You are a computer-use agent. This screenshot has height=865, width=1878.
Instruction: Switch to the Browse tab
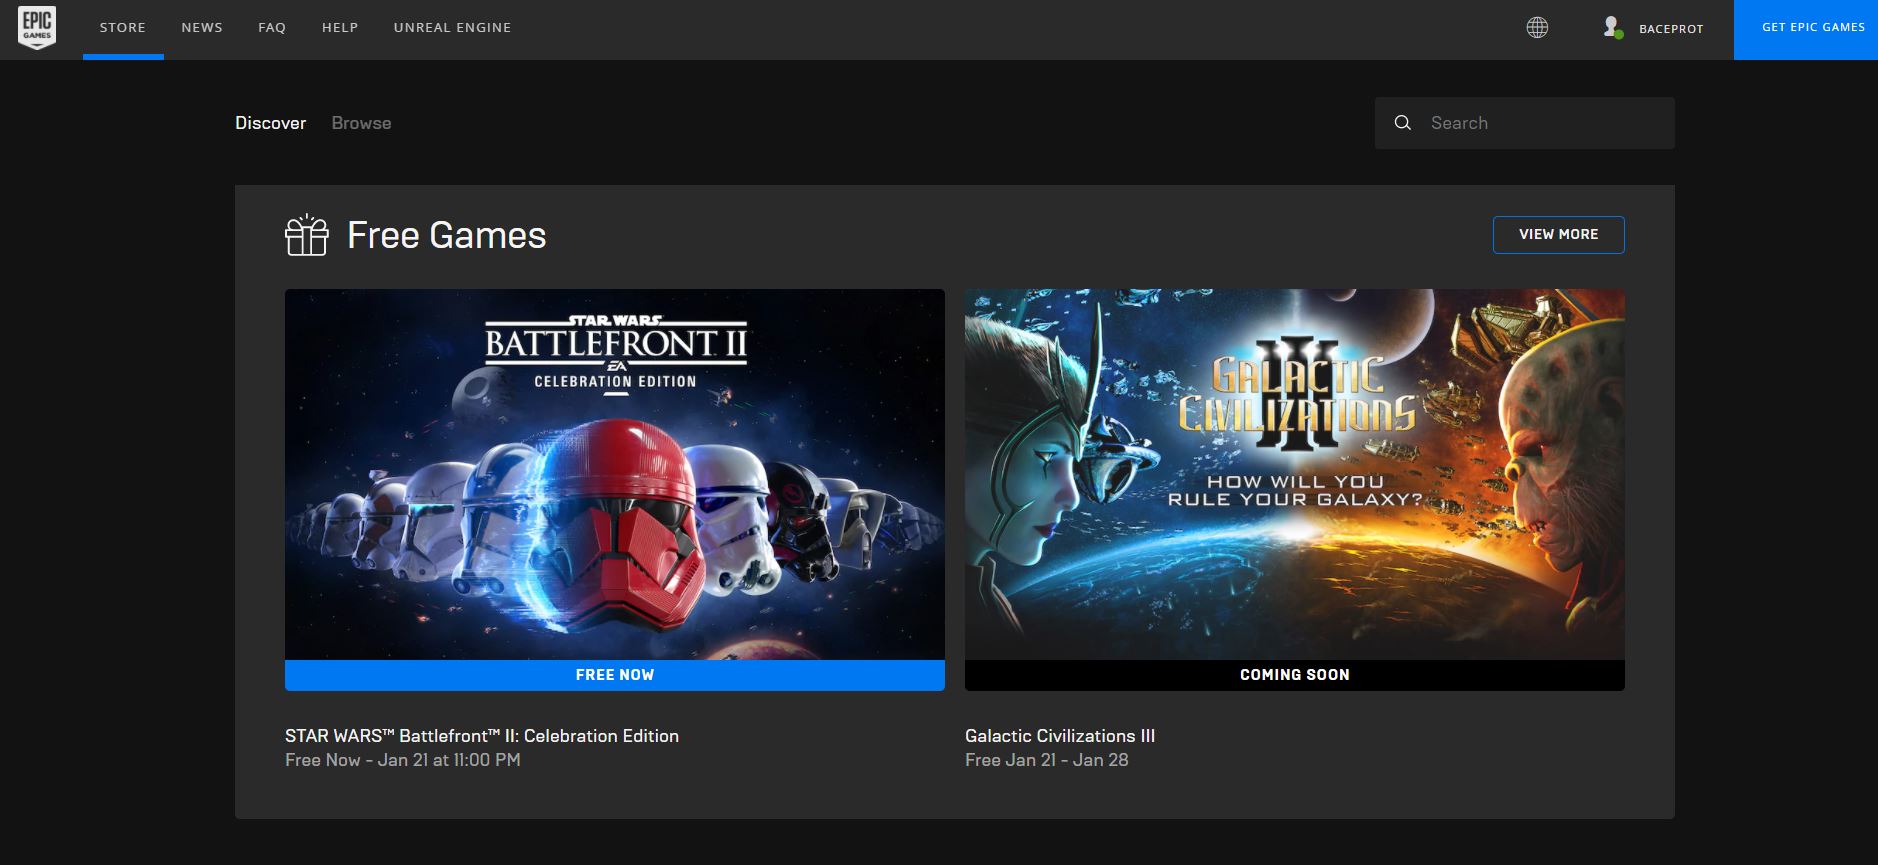pos(361,123)
